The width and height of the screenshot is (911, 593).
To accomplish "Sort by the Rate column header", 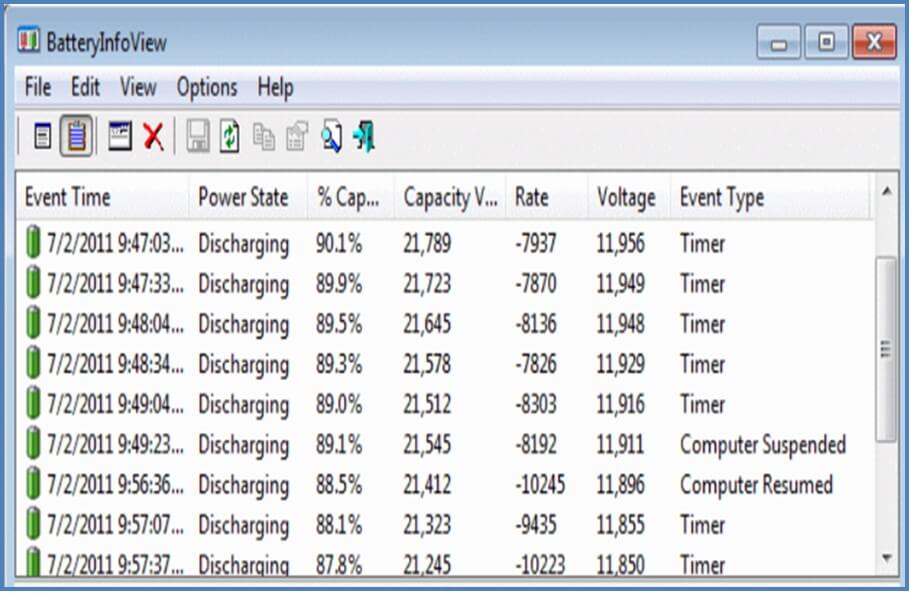I will point(547,197).
